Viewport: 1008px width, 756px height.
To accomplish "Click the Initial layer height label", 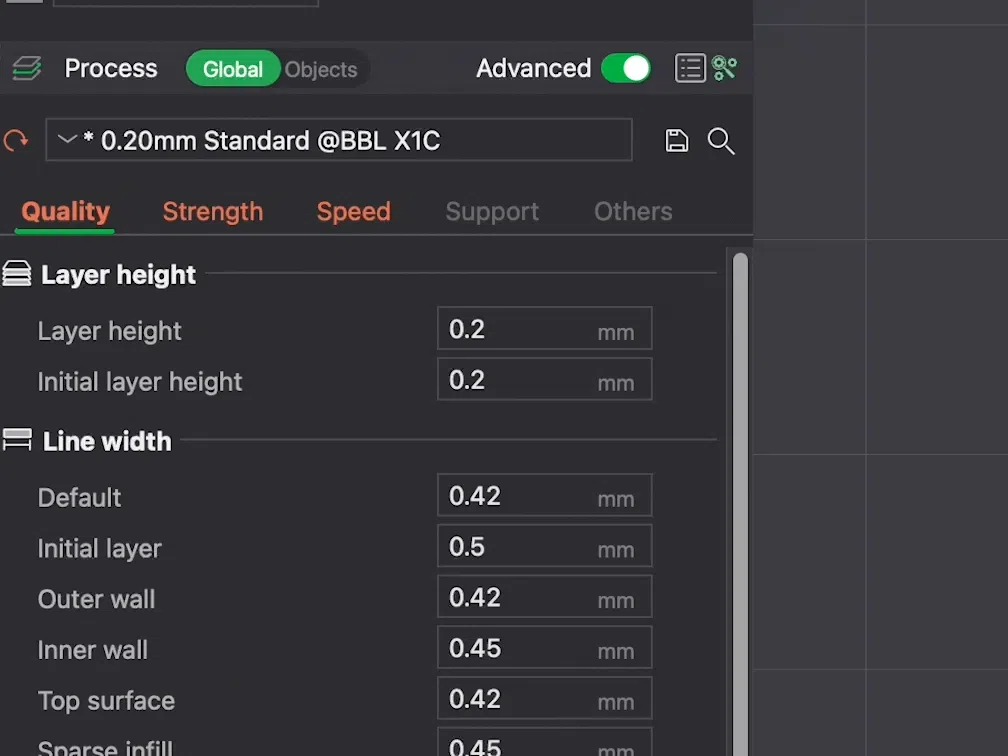I will pyautogui.click(x=140, y=382).
